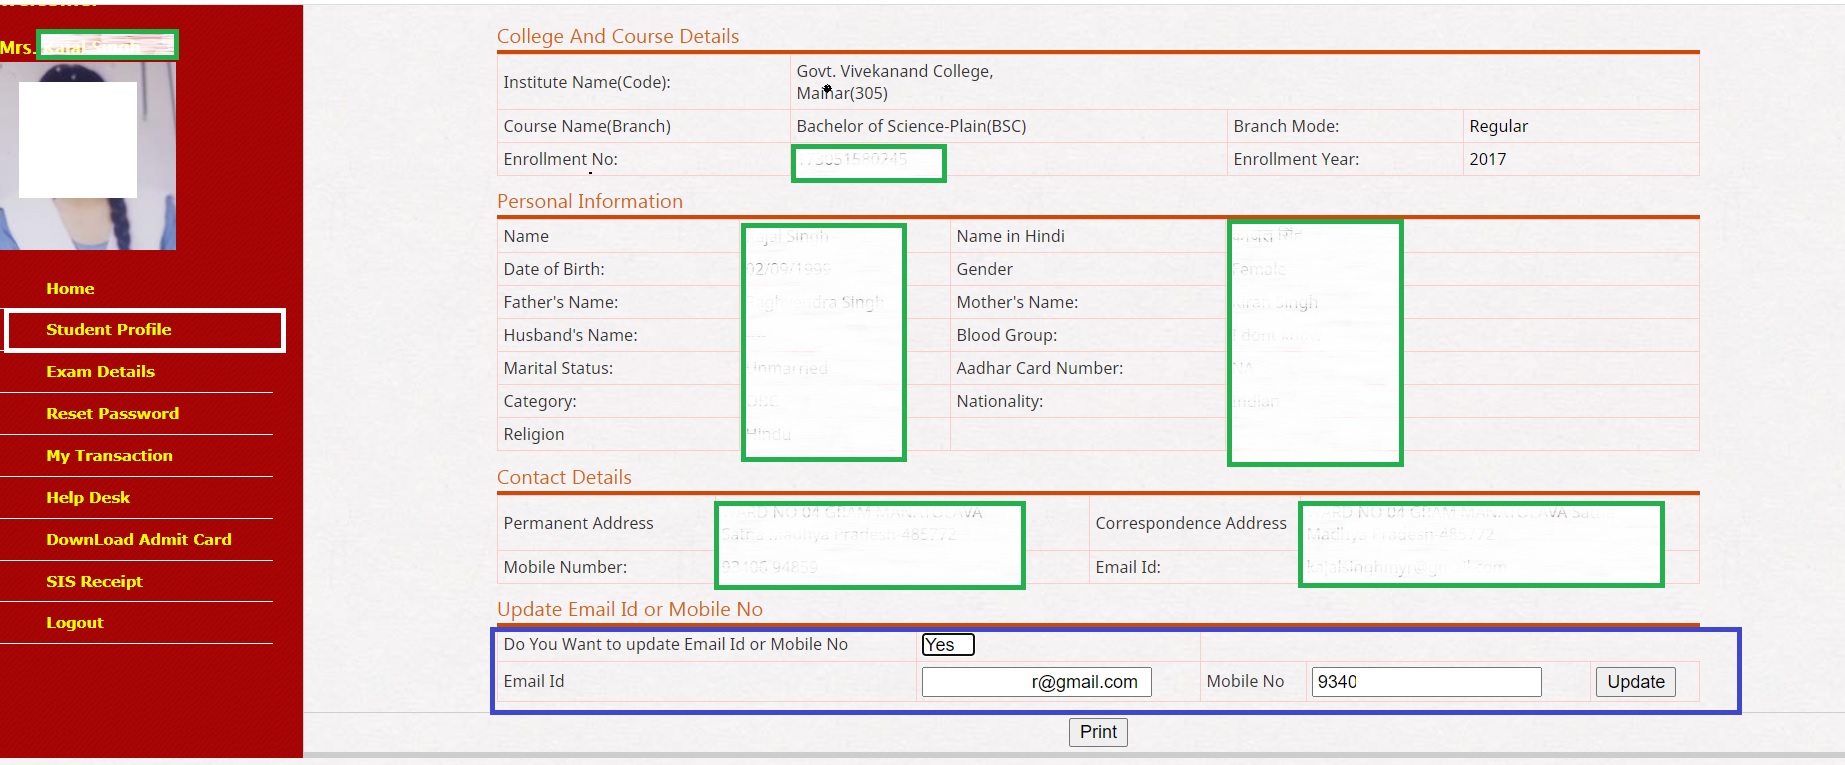Open the Help Desk link
The image size is (1845, 765).
pyautogui.click(x=88, y=498)
